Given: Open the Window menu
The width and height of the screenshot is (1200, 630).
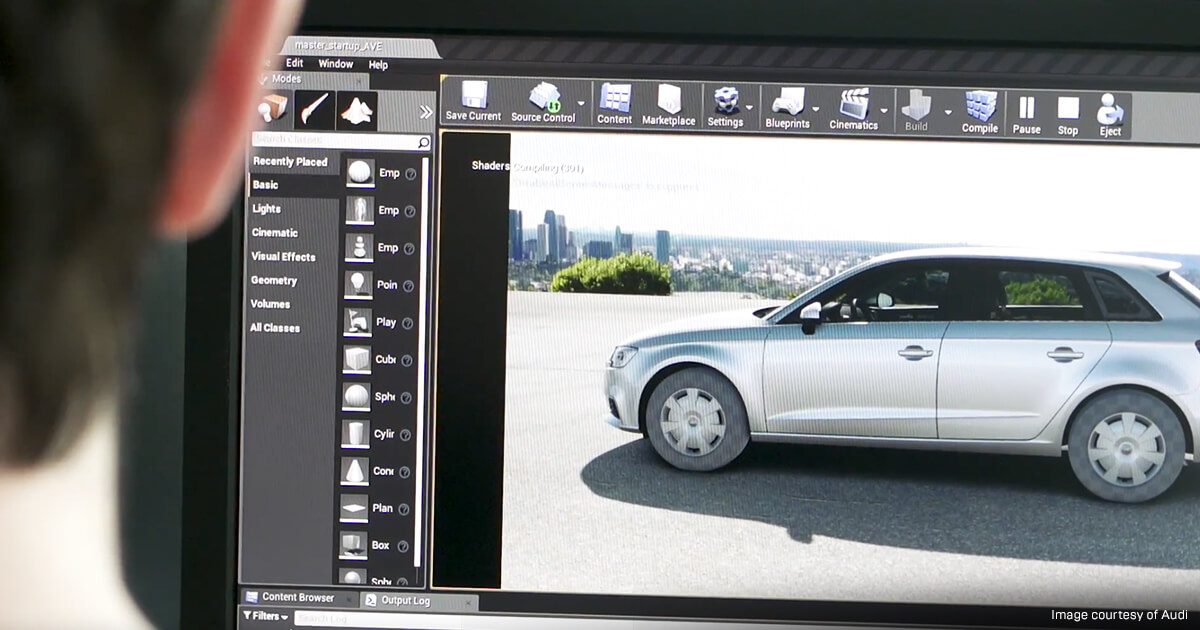Looking at the screenshot, I should (335, 64).
